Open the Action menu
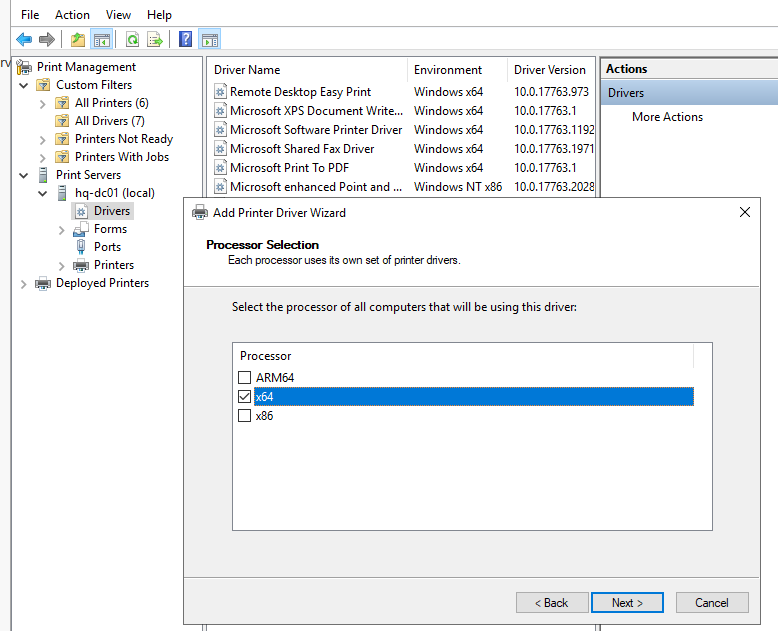The height and width of the screenshot is (631, 778). (72, 15)
